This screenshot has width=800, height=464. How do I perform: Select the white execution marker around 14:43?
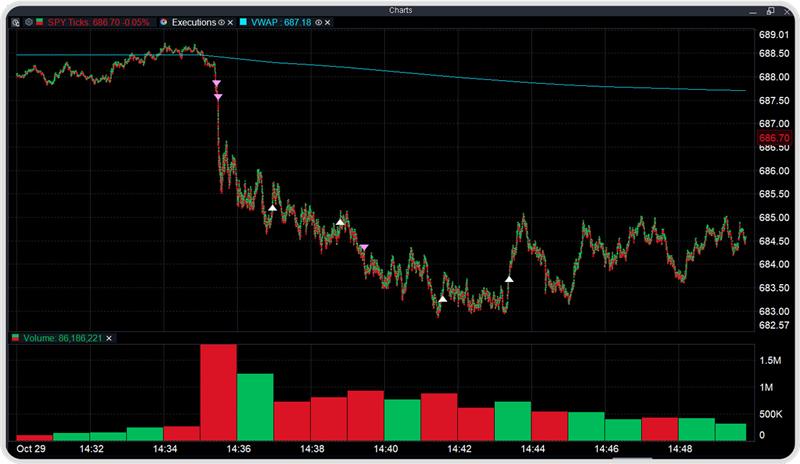coord(443,297)
